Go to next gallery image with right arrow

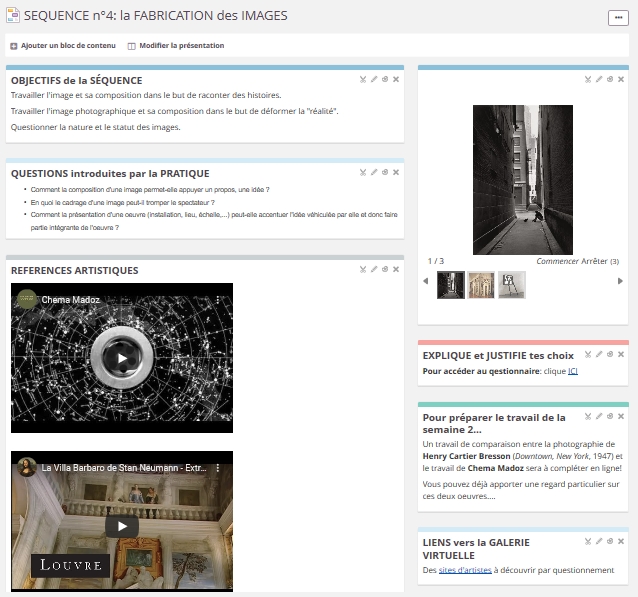coord(619,282)
